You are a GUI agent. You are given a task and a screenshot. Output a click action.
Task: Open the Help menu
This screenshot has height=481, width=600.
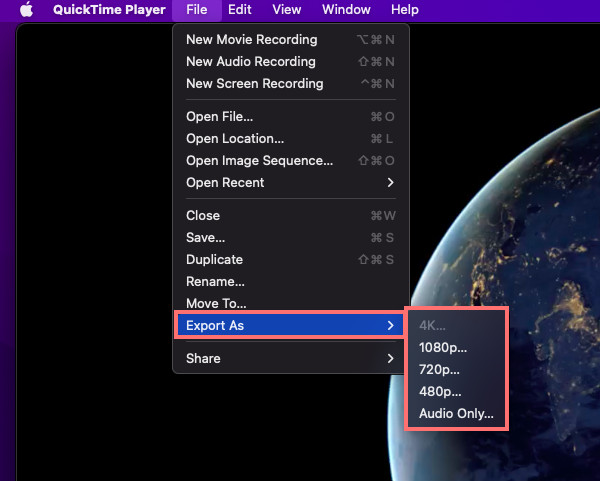pos(405,10)
